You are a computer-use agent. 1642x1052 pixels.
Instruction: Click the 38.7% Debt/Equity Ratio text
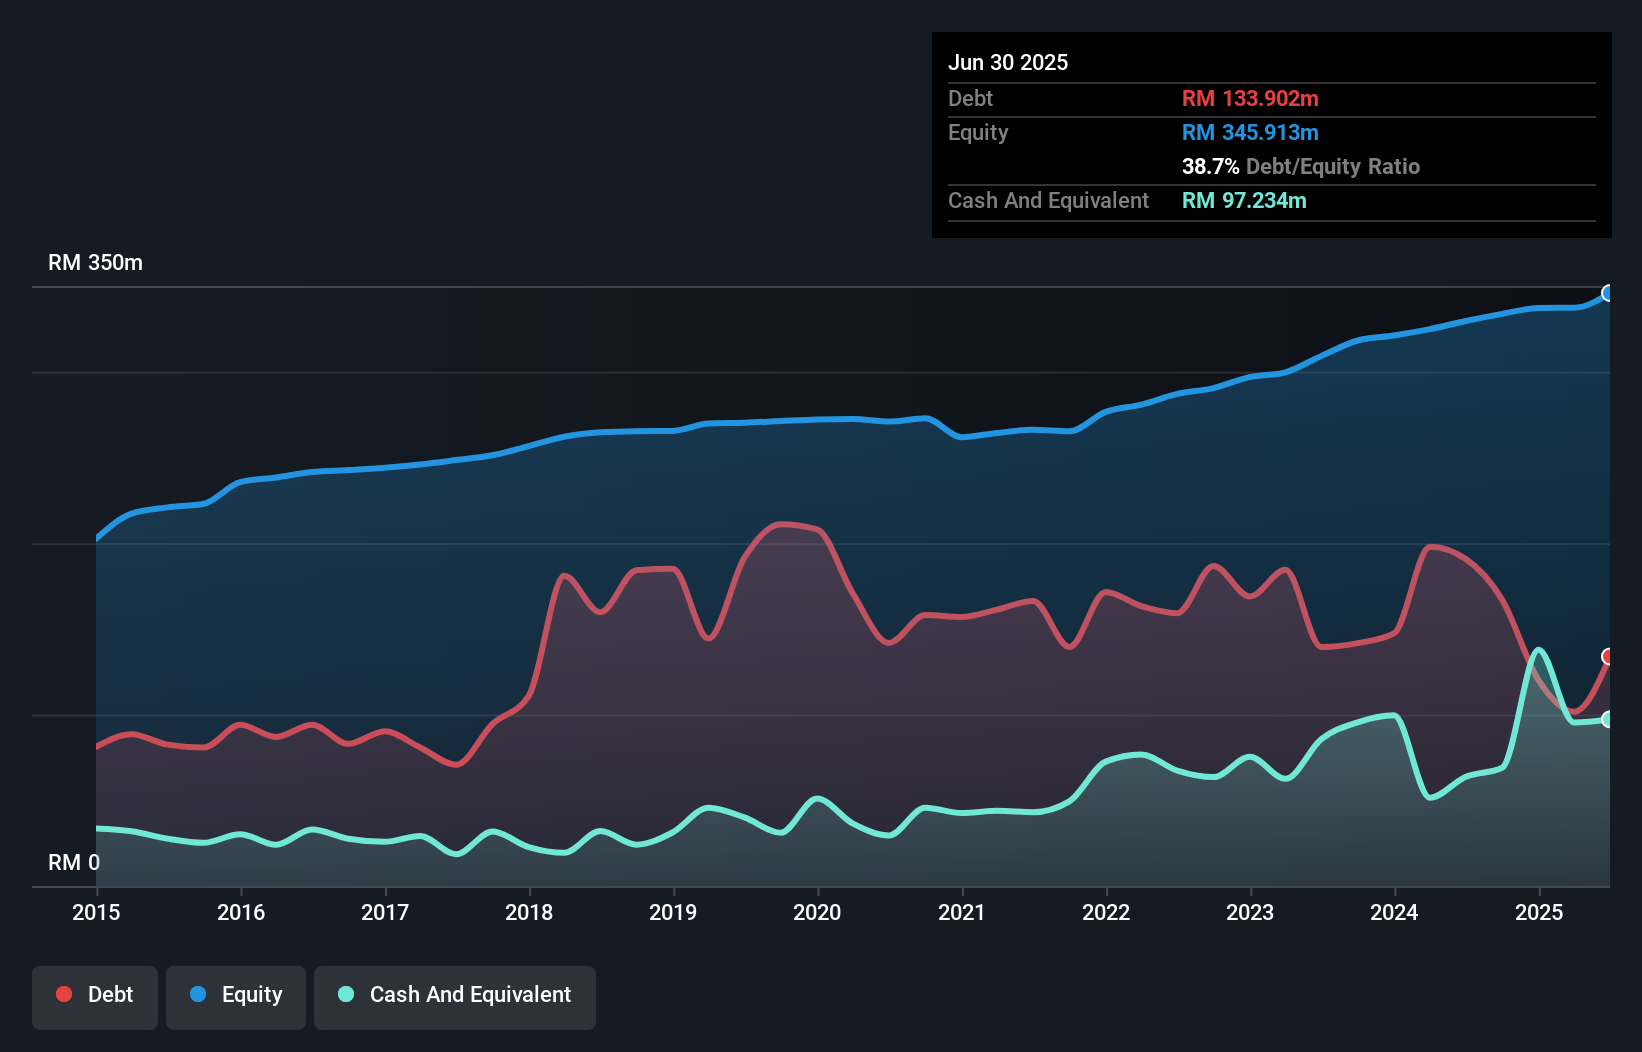(1300, 166)
